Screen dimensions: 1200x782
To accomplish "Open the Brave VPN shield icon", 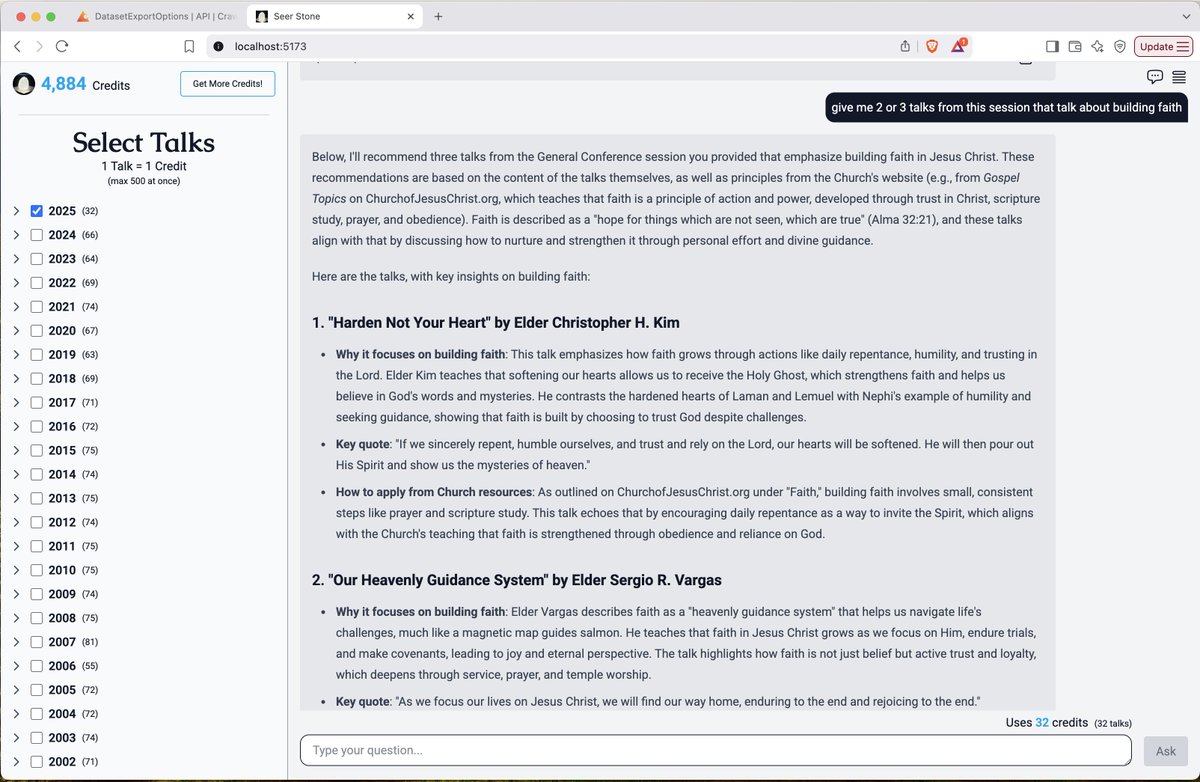I will (x=1119, y=46).
